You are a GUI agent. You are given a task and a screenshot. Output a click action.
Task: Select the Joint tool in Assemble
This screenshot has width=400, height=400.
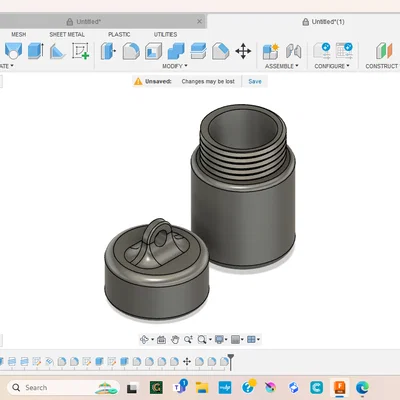293,51
